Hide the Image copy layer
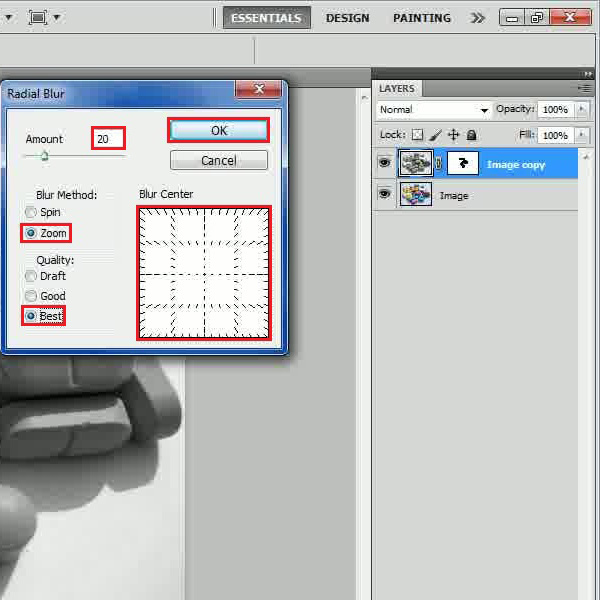Viewport: 600px width, 600px height. [x=385, y=163]
